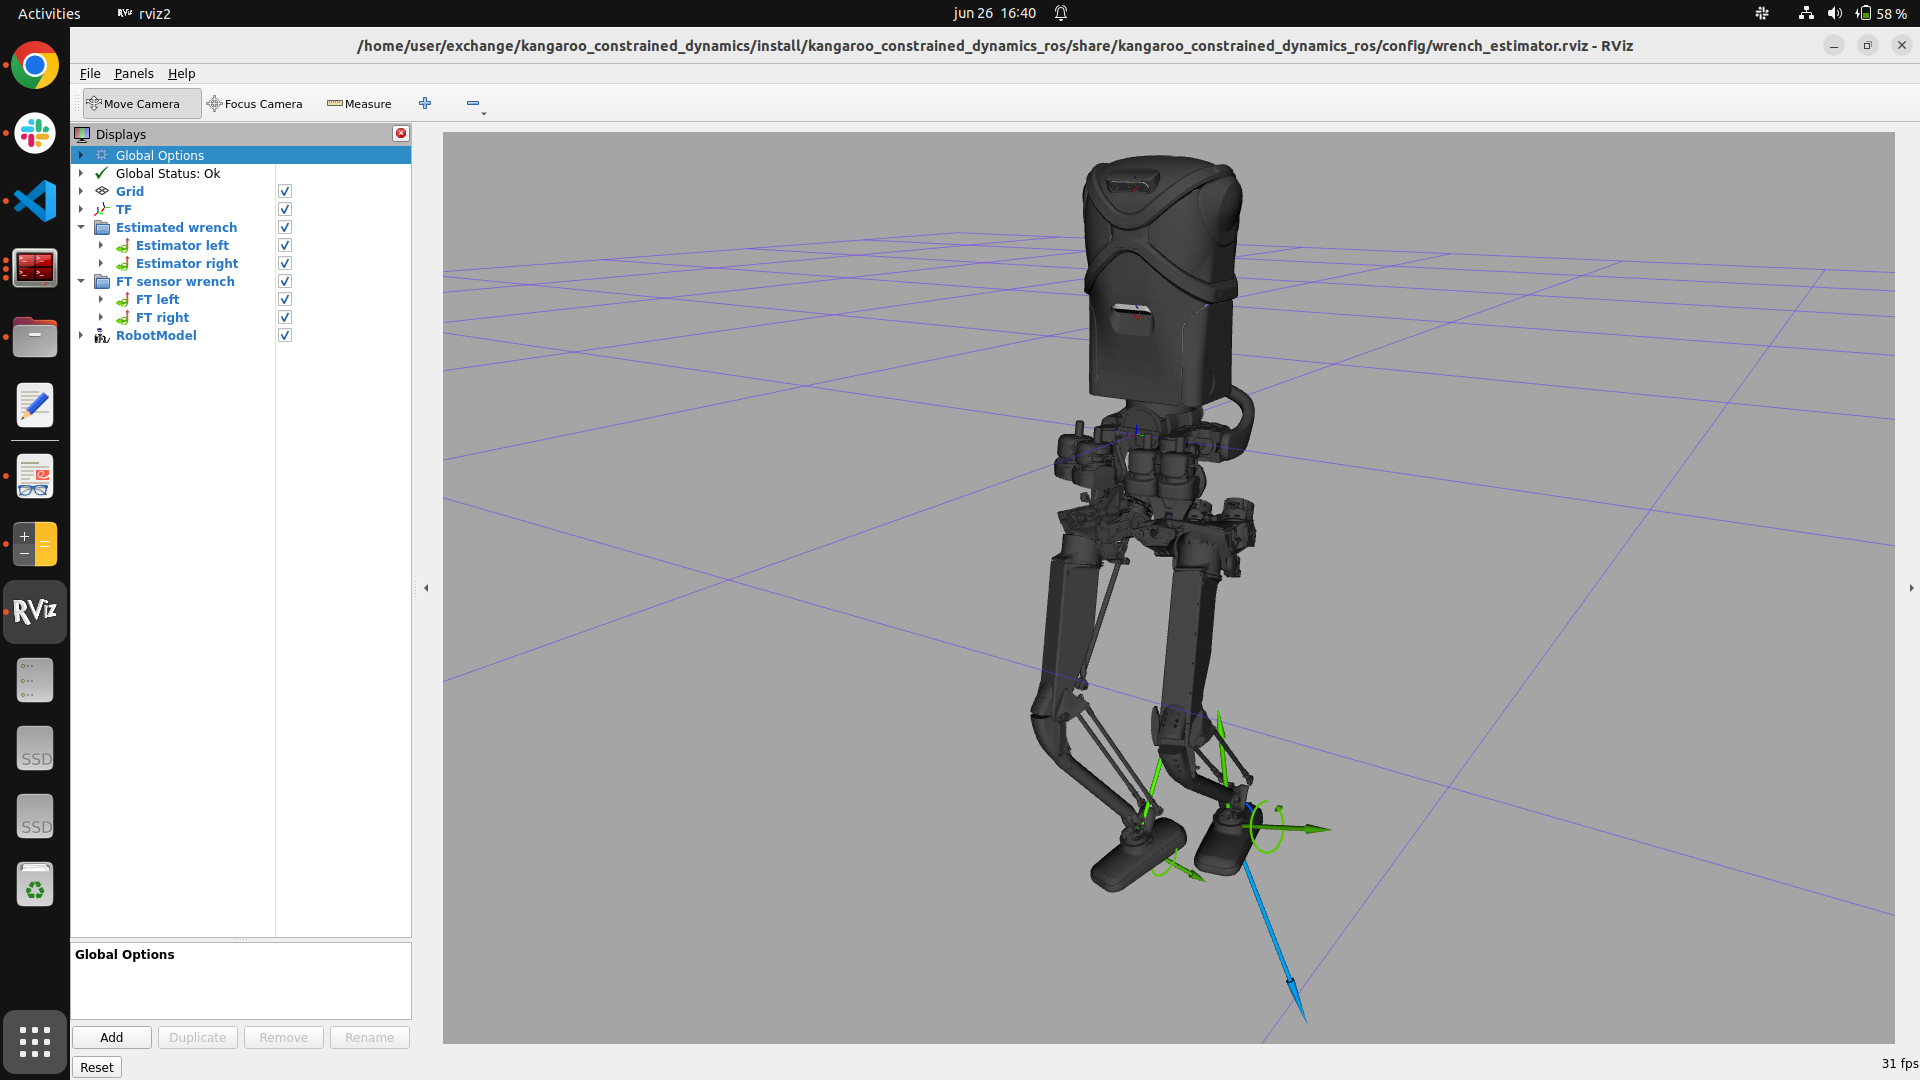
Task: Click the RobotModel robot icon
Action: 102,335
